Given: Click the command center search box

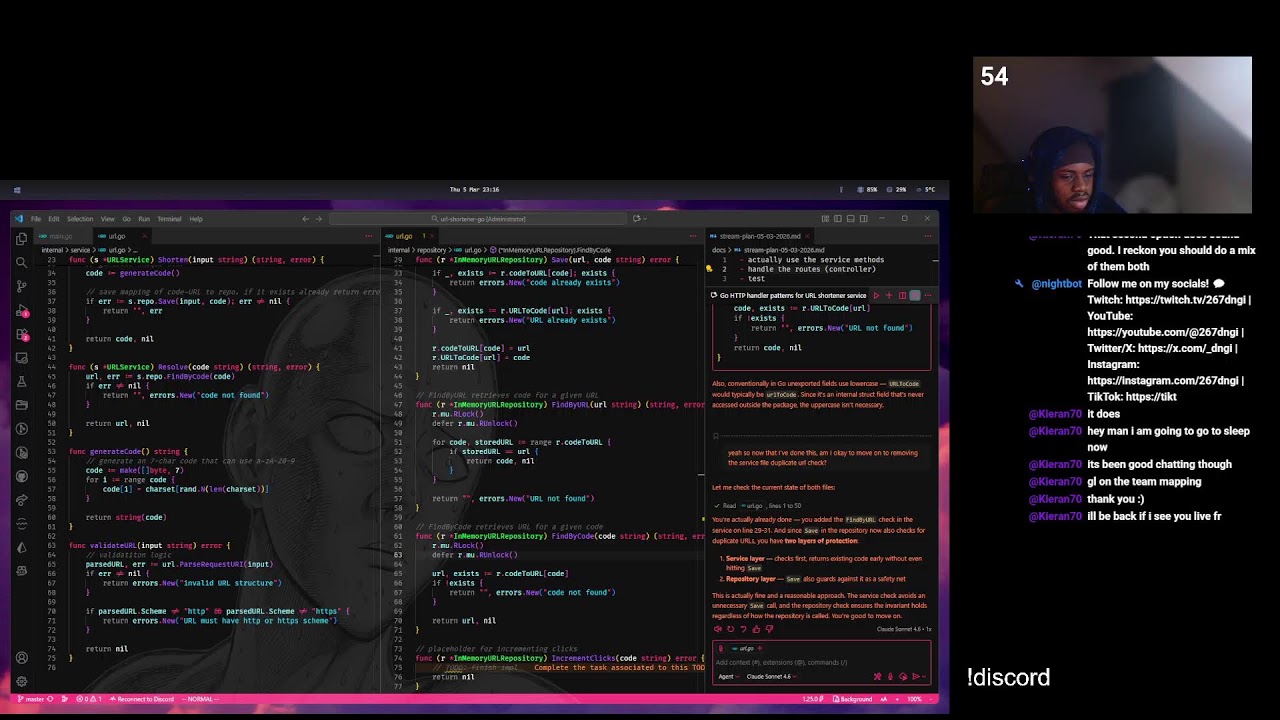Looking at the screenshot, I should 478,219.
